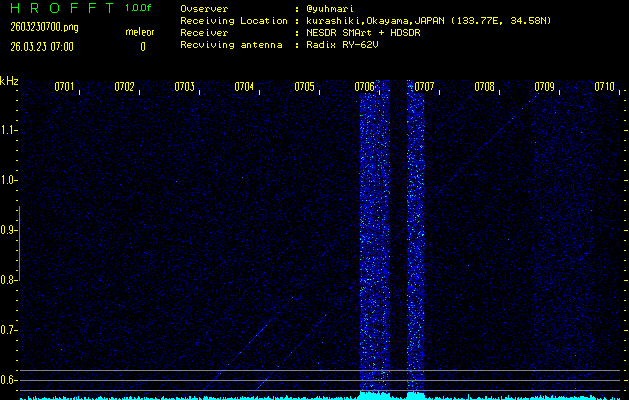Click the date stamp 26.03.23 07:00
Image resolution: width=629 pixels, height=400 pixels.
pyautogui.click(x=42, y=47)
